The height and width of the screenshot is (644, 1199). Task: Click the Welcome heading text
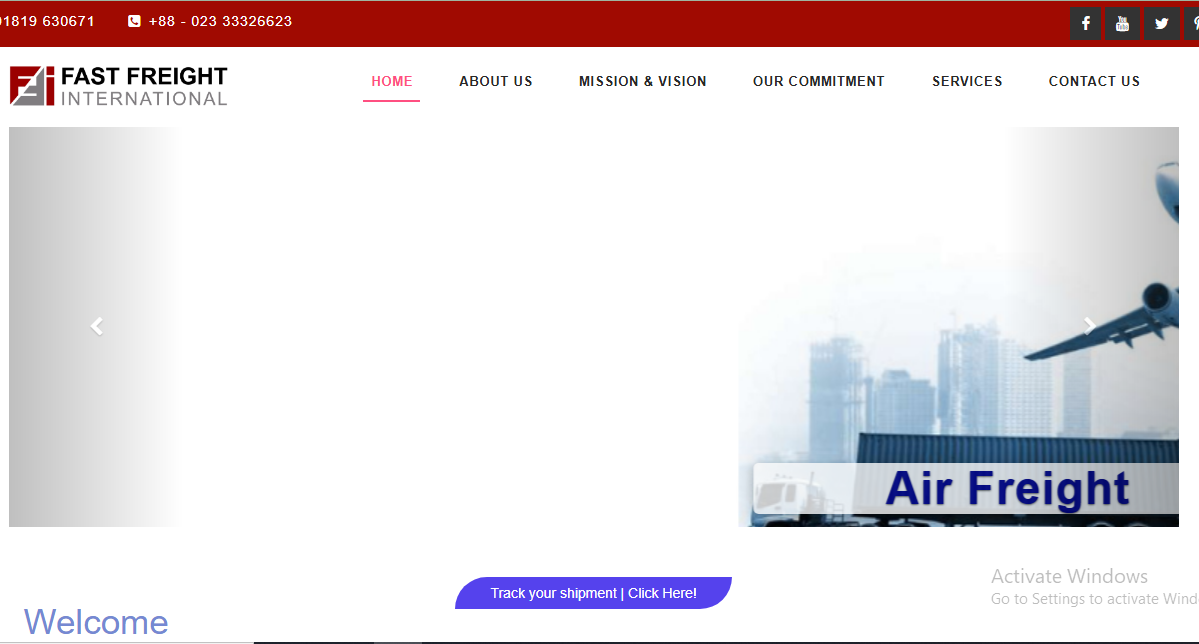pyautogui.click(x=96, y=622)
